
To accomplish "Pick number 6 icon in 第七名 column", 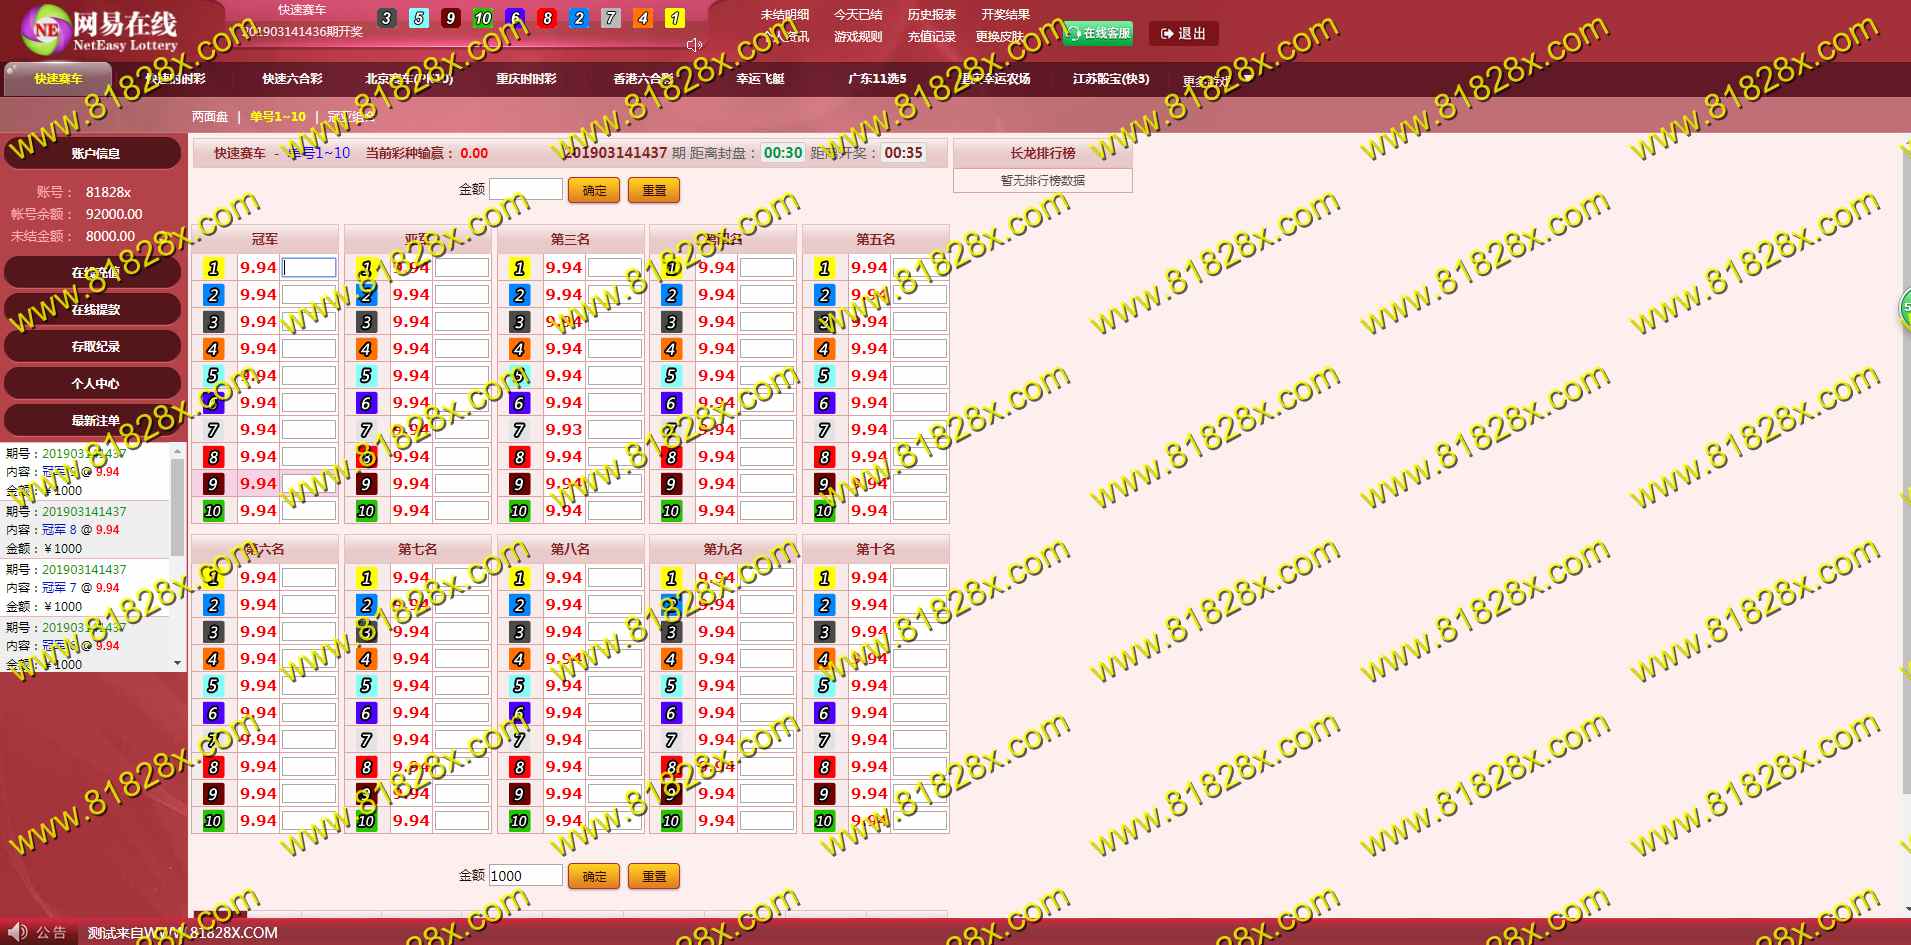I will [x=366, y=713].
